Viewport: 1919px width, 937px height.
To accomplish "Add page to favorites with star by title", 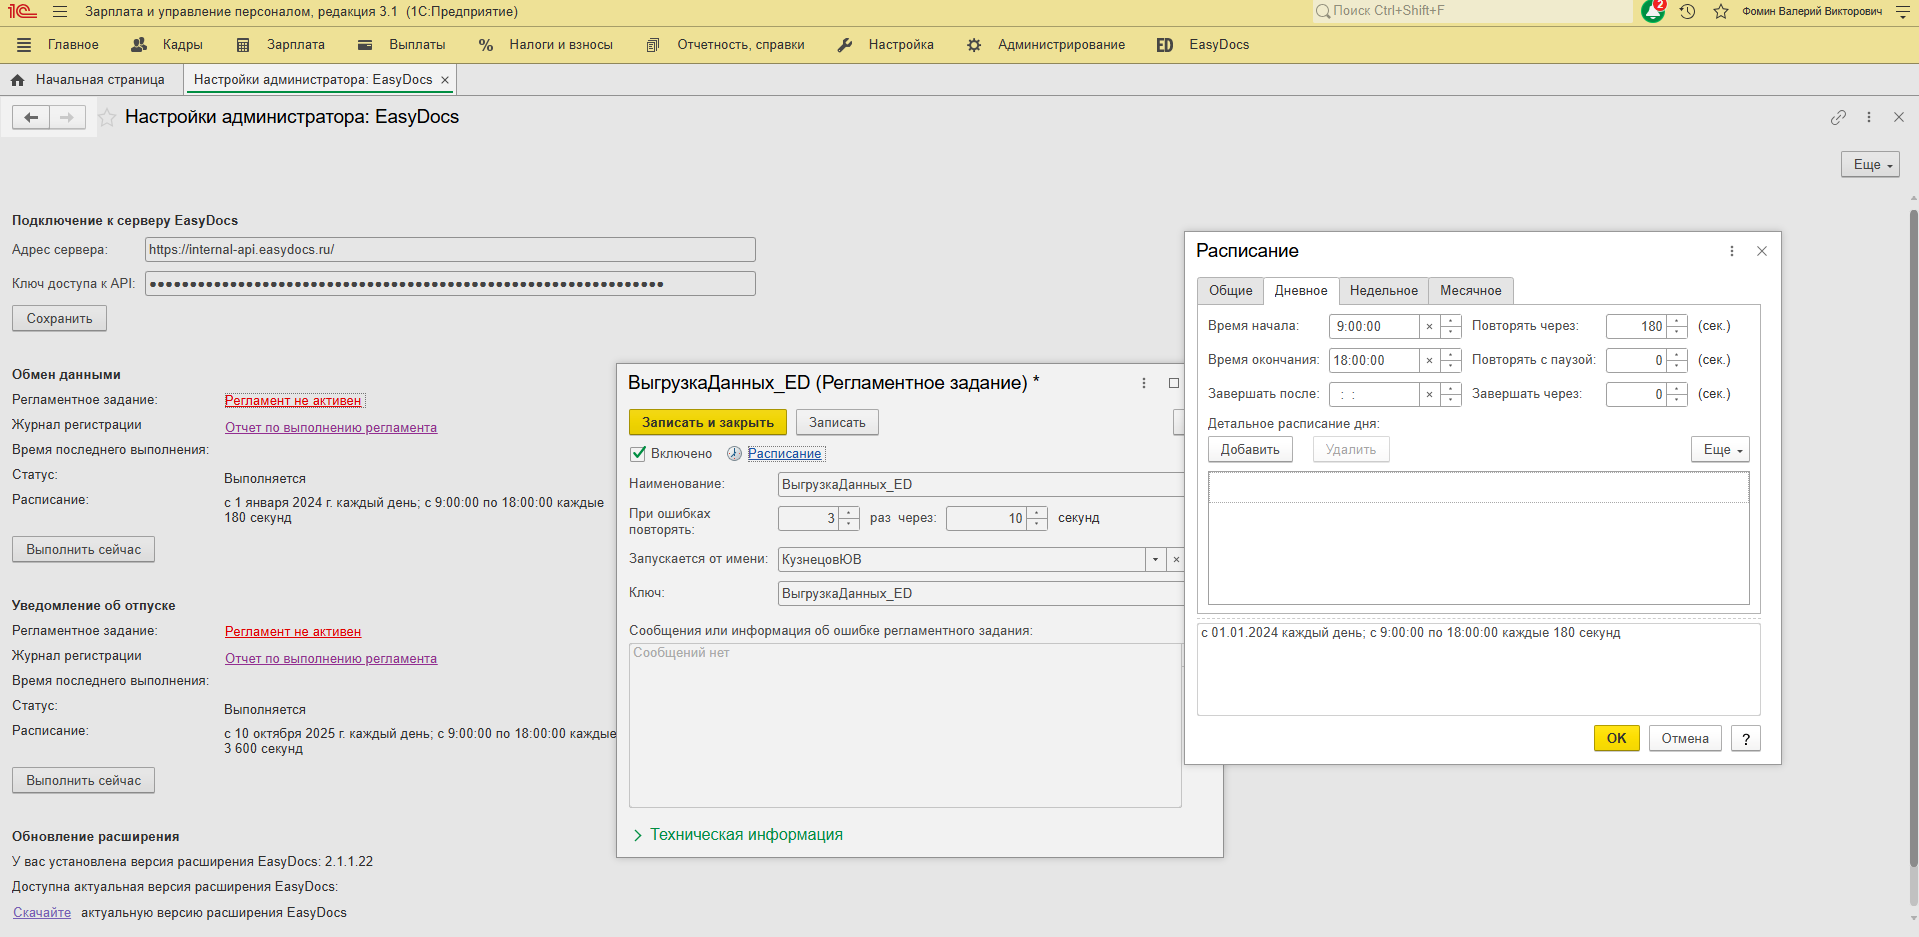I will (x=107, y=118).
